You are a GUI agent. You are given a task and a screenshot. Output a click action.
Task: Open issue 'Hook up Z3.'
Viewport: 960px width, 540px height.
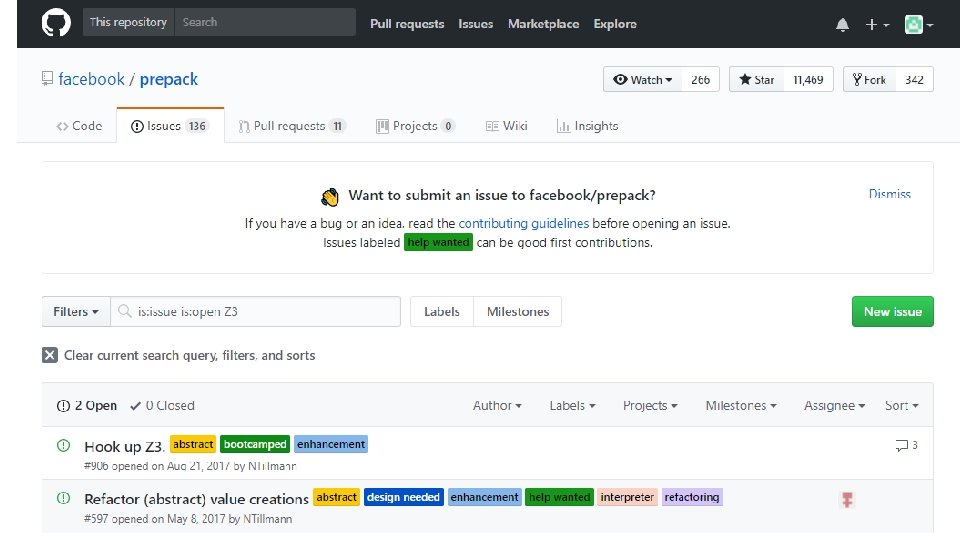pyautogui.click(x=124, y=446)
